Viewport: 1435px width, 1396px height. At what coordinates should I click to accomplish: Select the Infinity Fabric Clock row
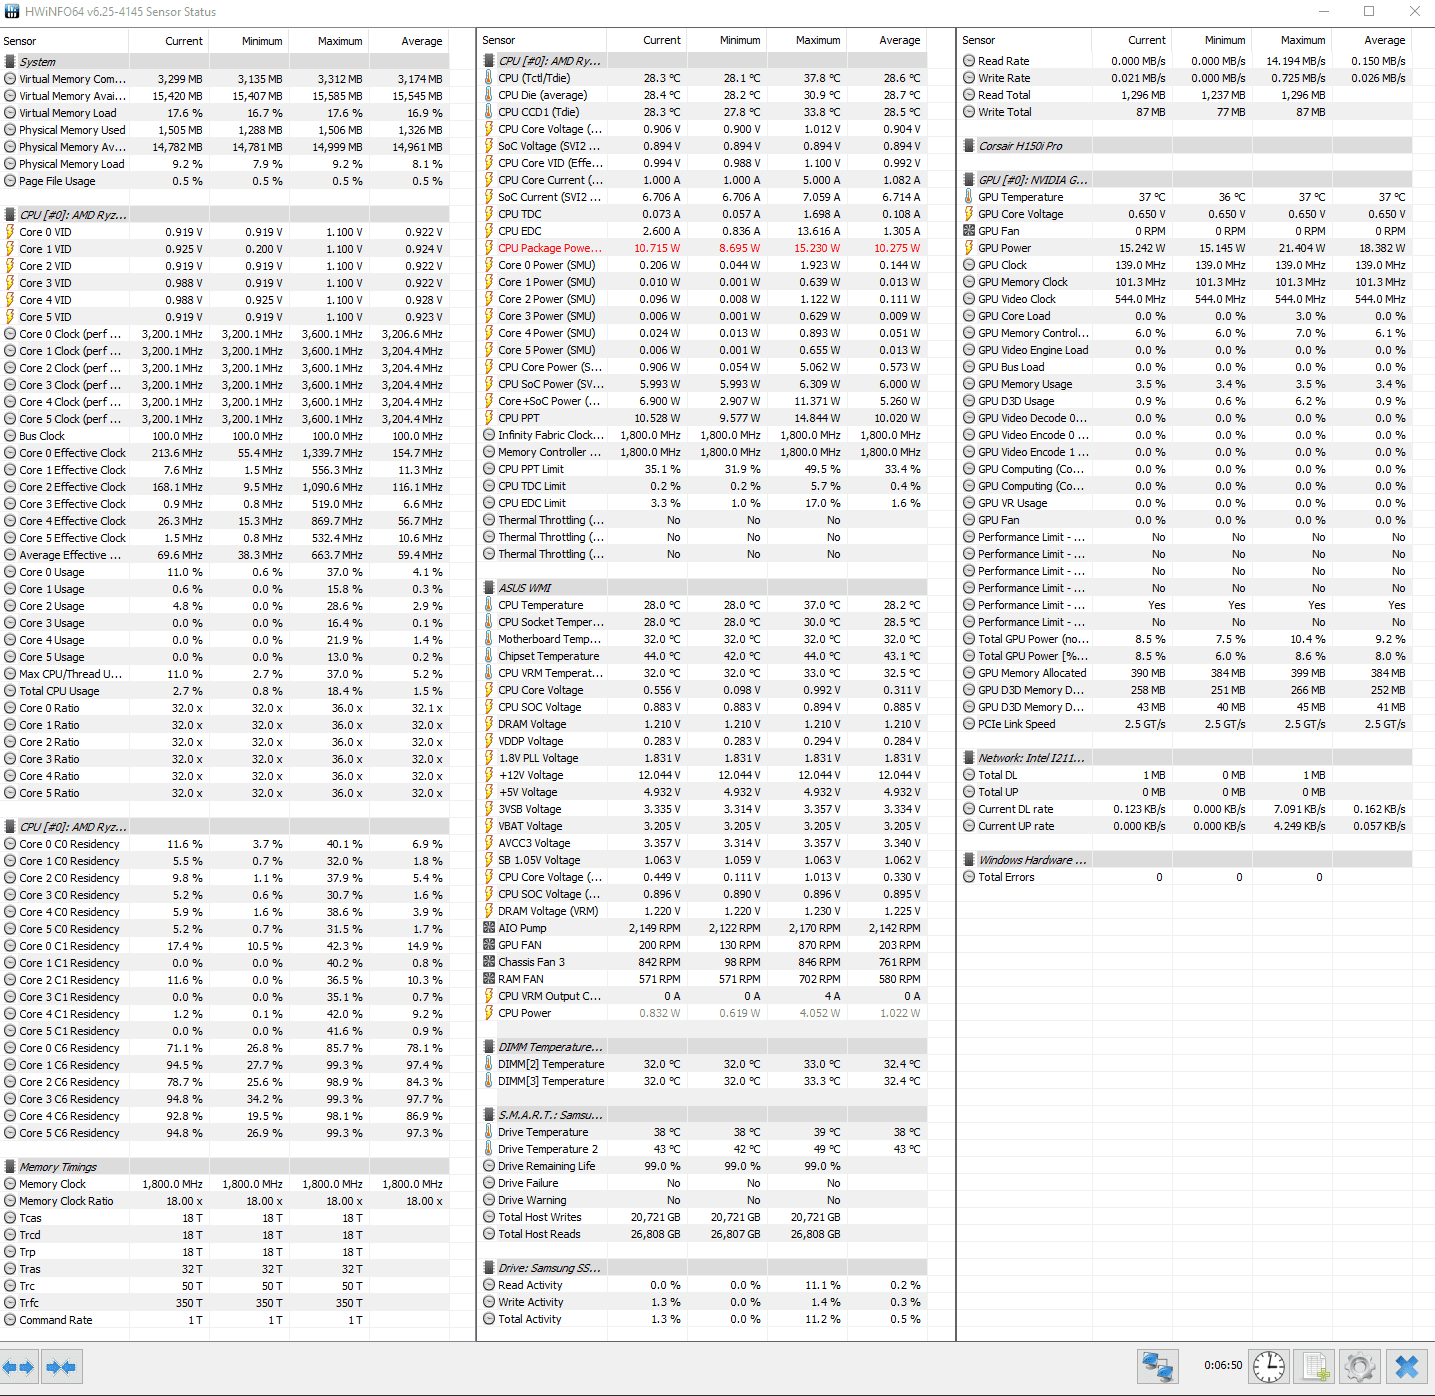[x=704, y=435]
